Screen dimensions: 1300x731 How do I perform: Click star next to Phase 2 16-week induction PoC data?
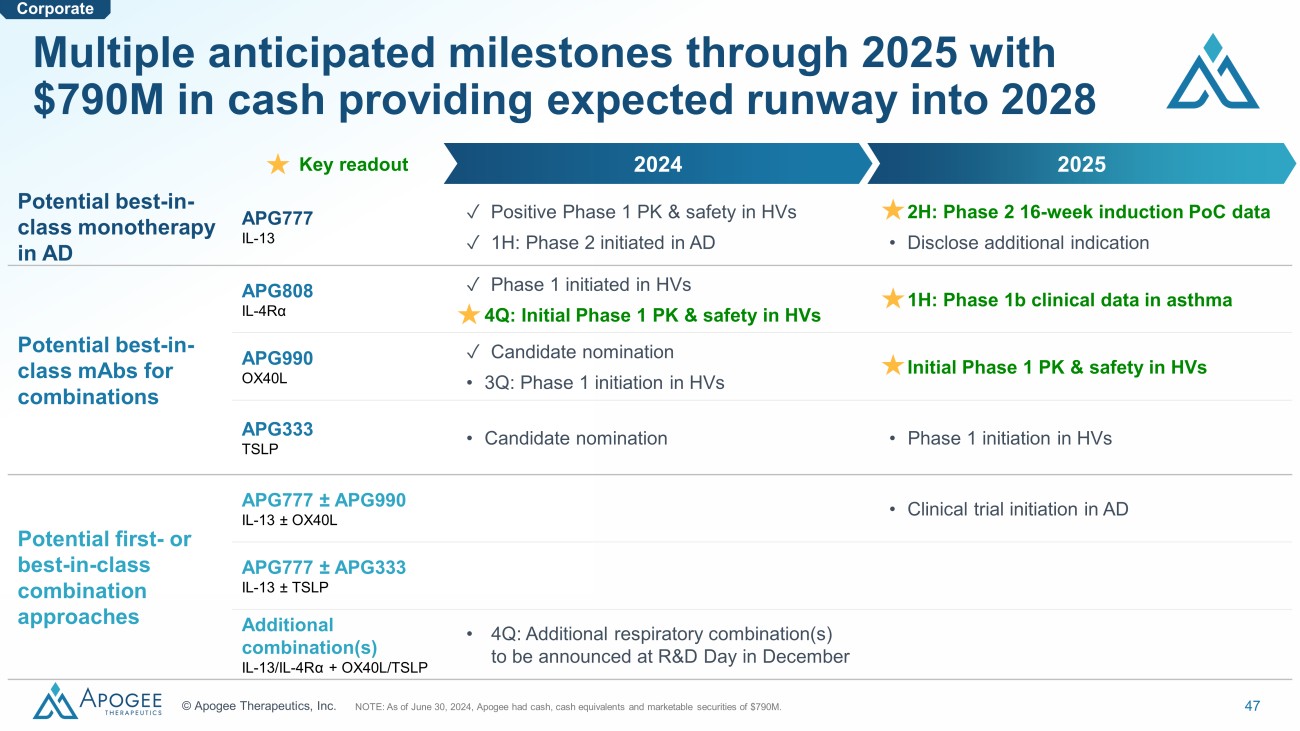tap(893, 211)
